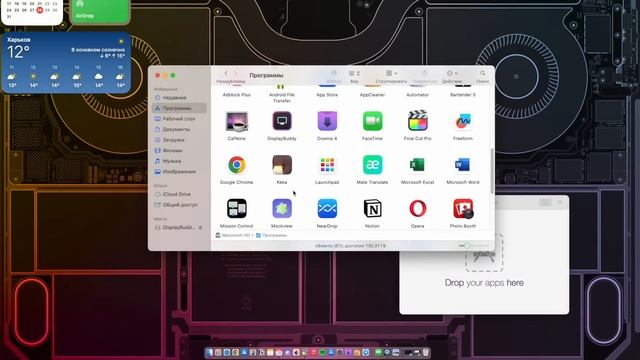Select the Google Chrome icon

[x=237, y=165]
